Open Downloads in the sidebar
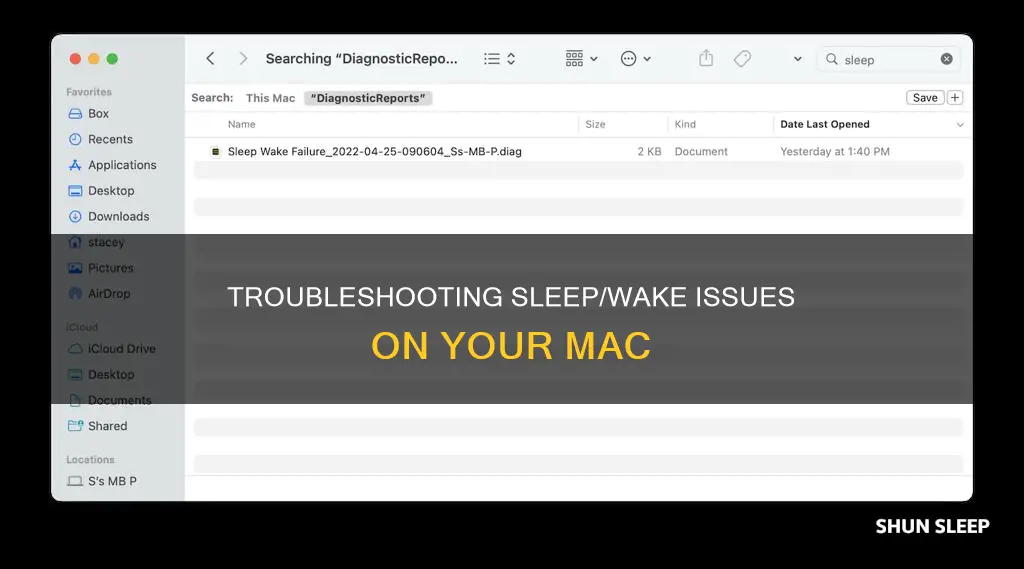Image resolution: width=1024 pixels, height=569 pixels. (118, 216)
